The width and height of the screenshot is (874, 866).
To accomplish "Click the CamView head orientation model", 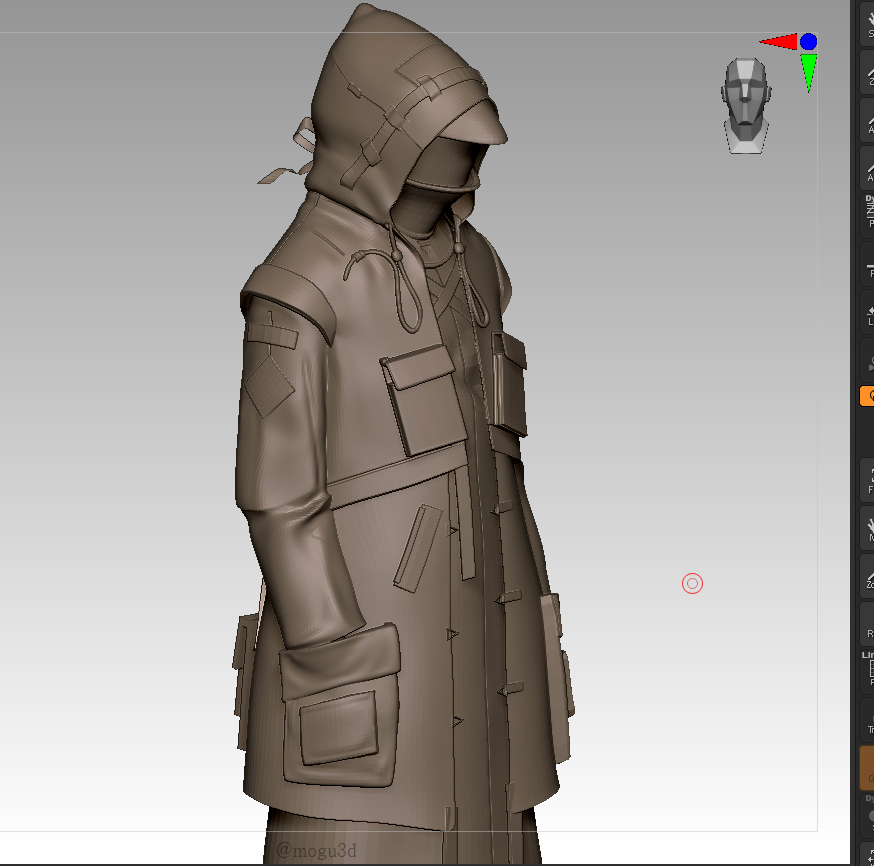I will pos(746,105).
